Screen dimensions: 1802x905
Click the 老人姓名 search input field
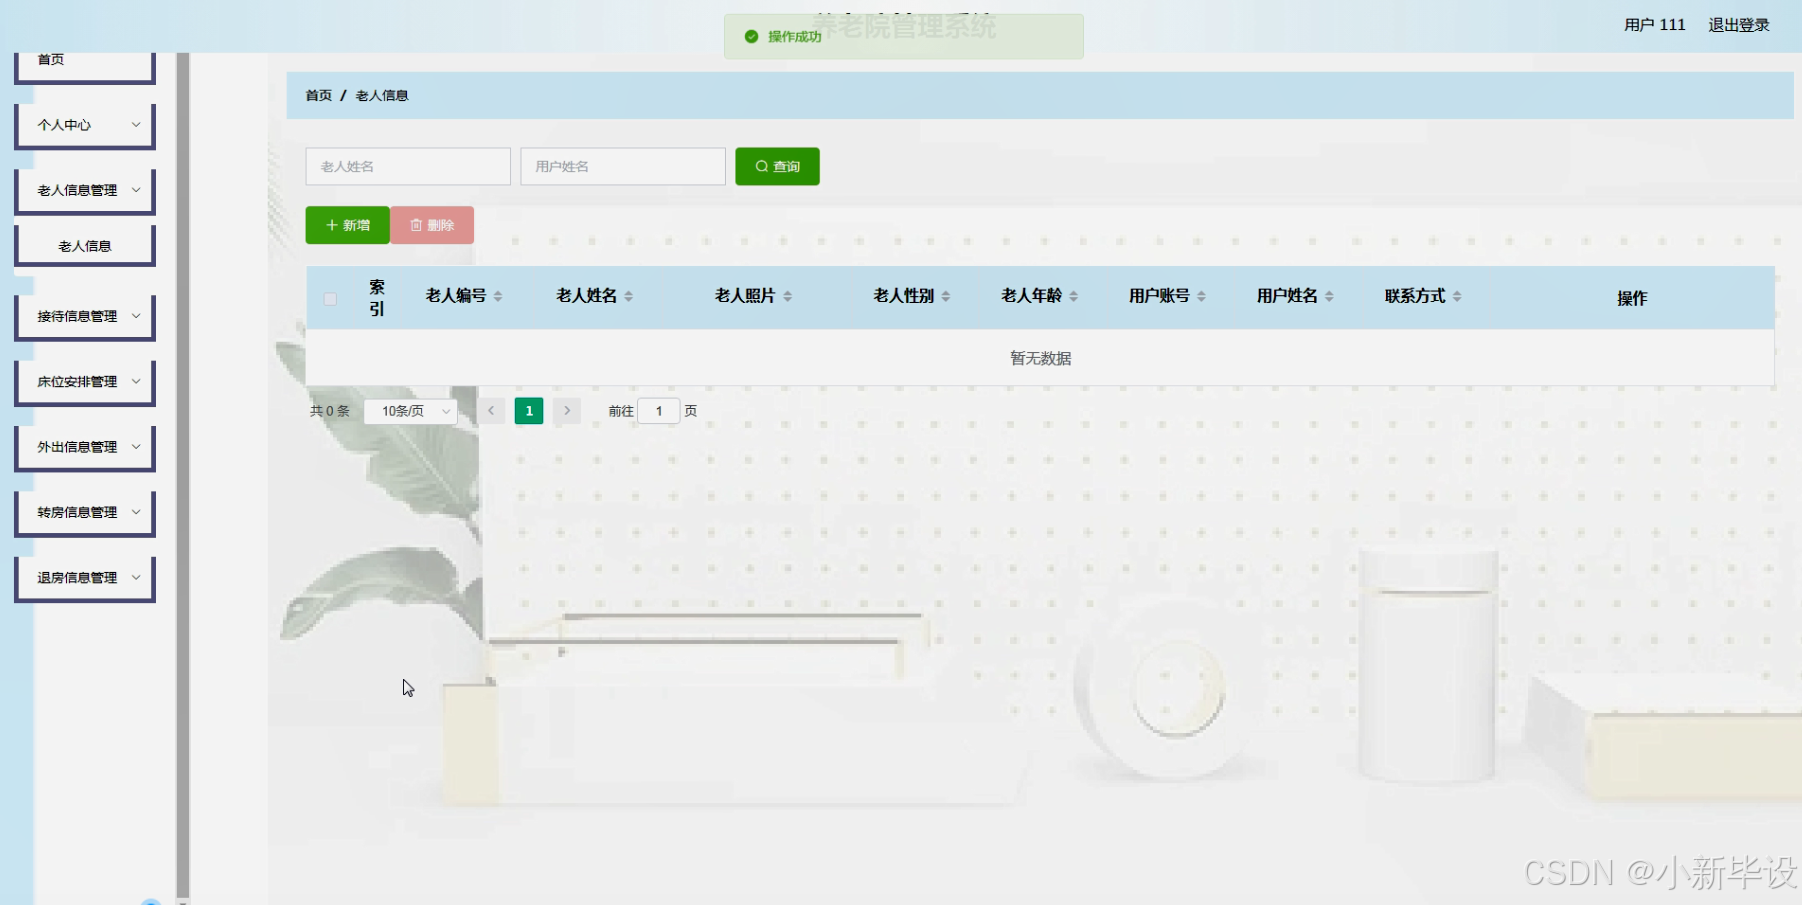tap(407, 166)
